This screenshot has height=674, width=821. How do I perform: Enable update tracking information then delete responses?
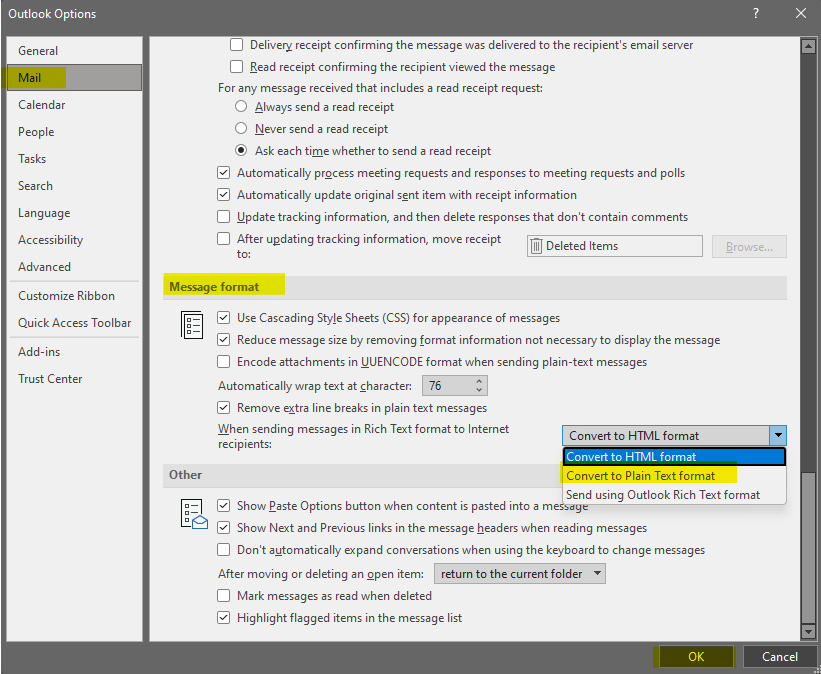click(x=224, y=216)
